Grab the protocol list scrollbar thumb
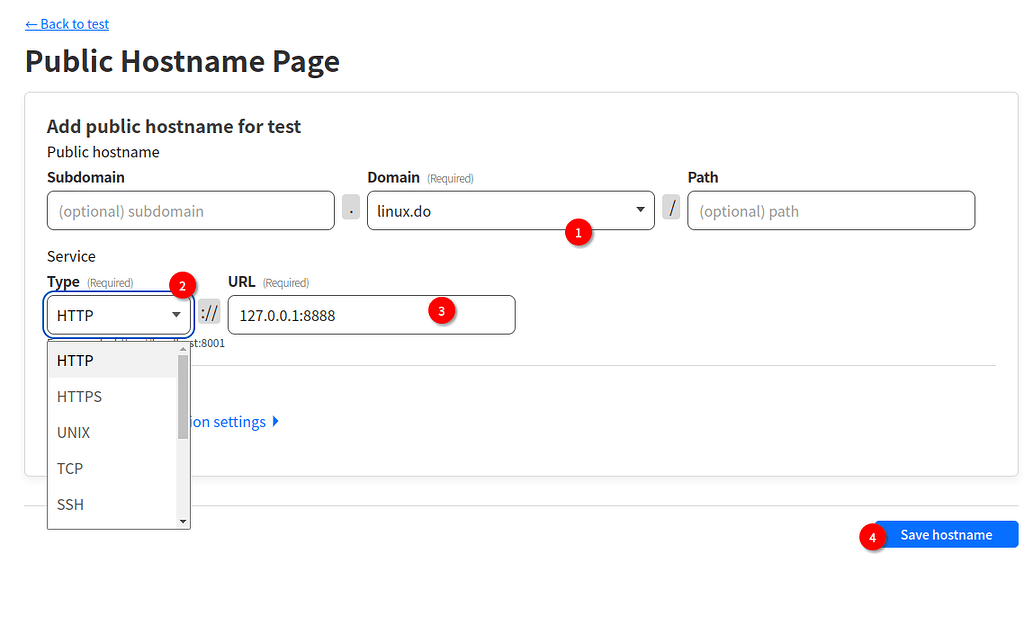The width and height of the screenshot is (1033, 625). point(183,397)
